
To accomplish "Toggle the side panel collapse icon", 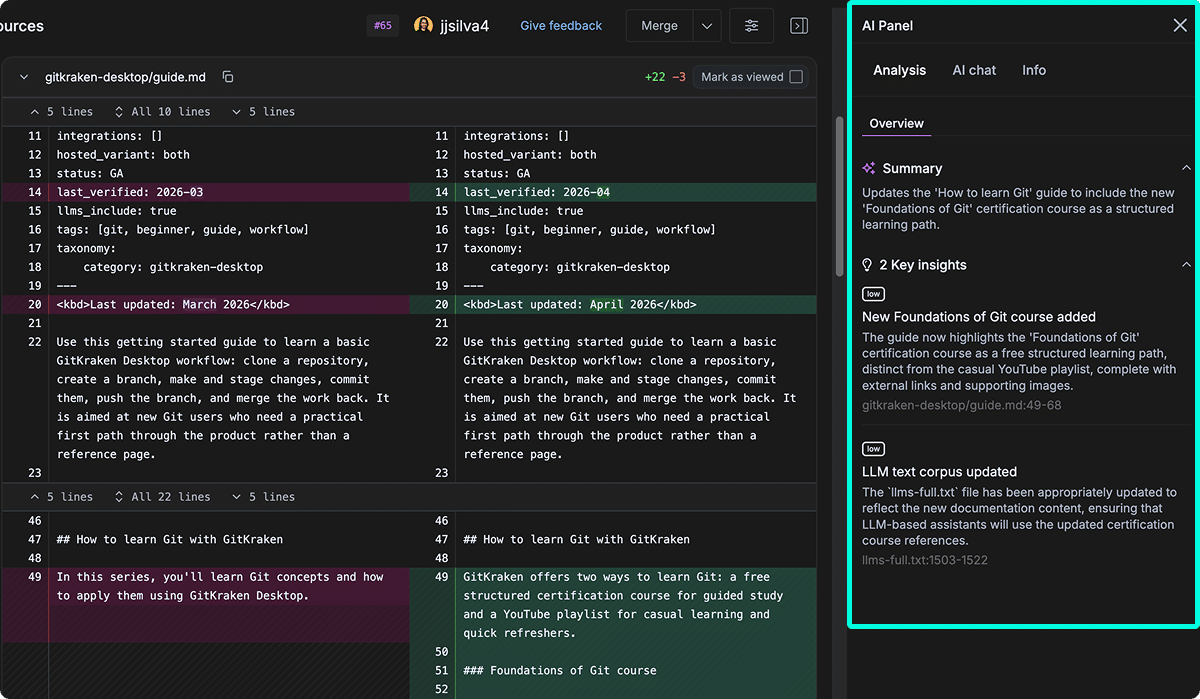I will click(799, 26).
